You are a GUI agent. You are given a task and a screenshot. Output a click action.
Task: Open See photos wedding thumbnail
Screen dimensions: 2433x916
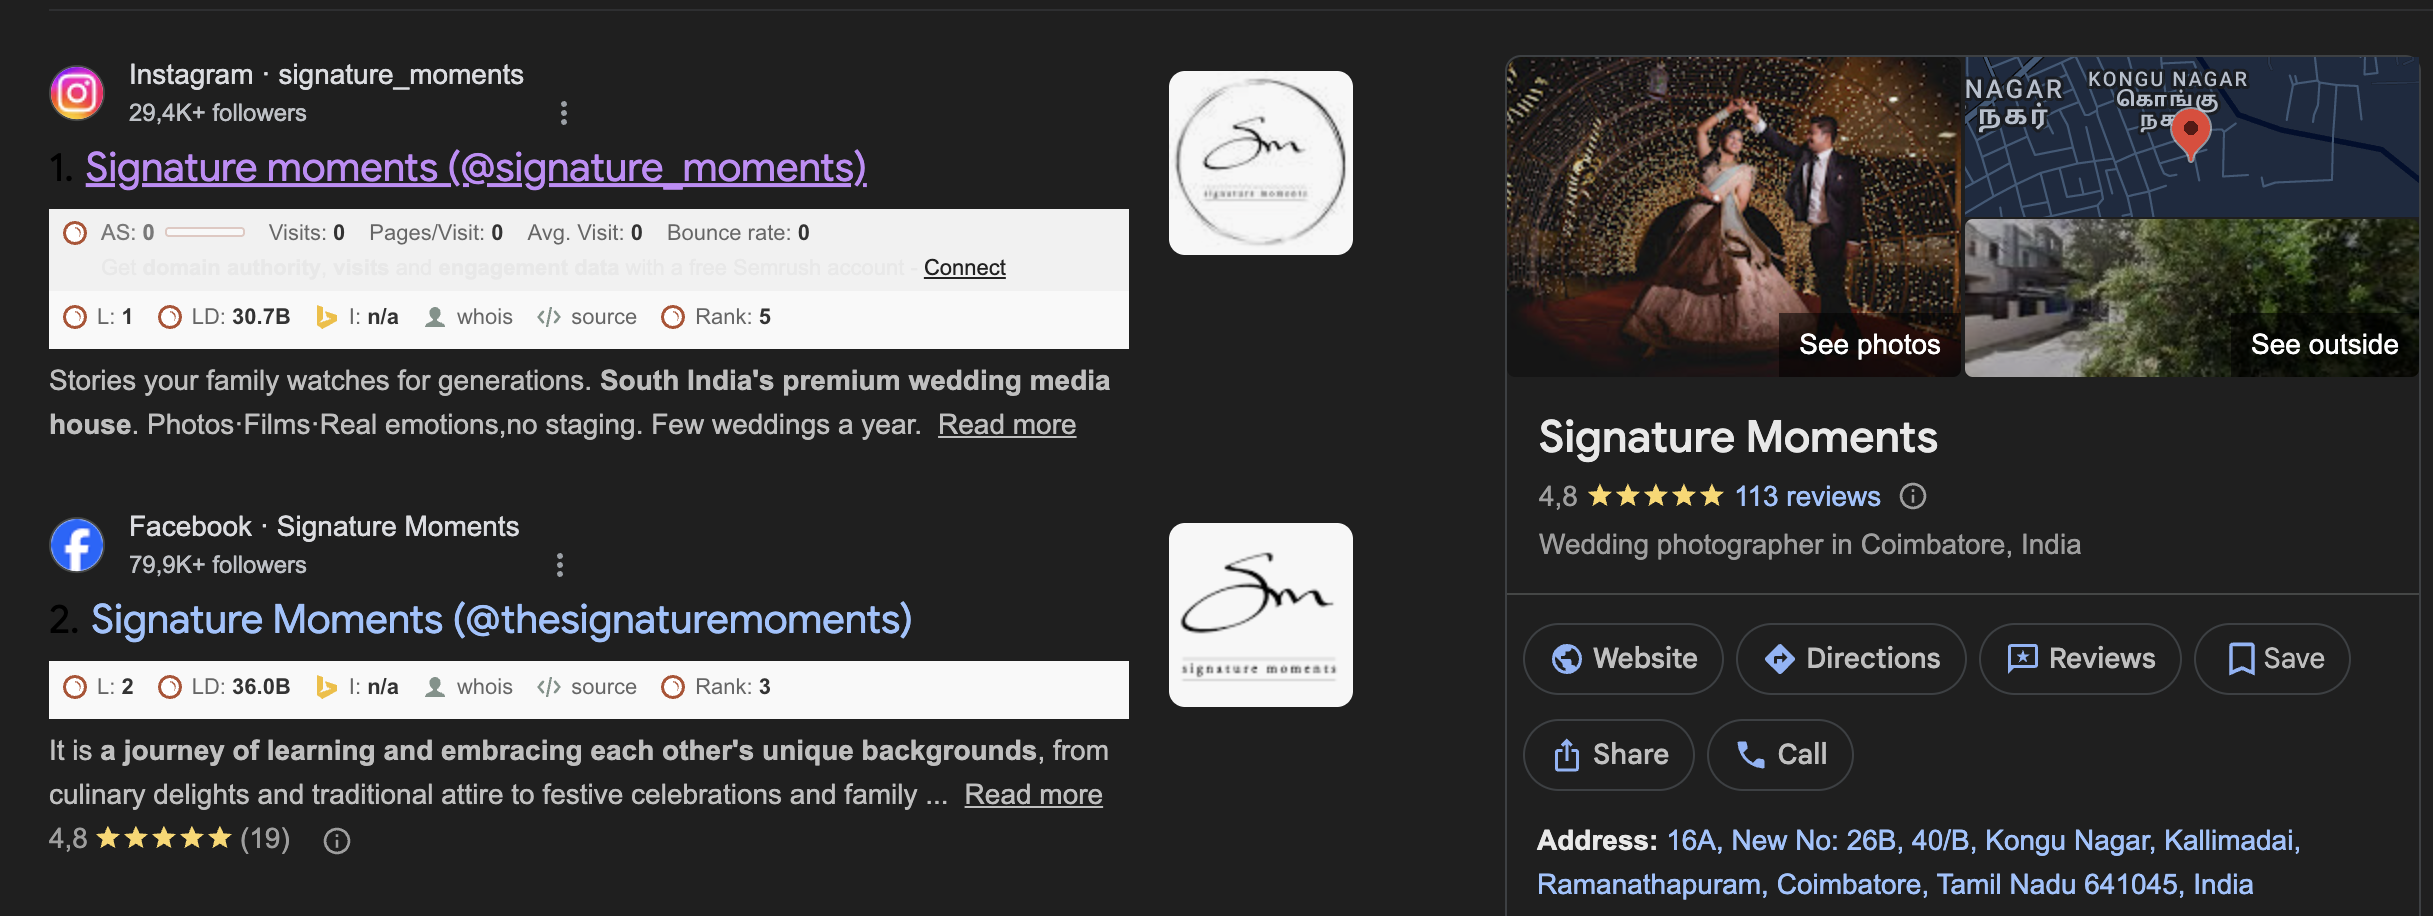tap(1733, 217)
